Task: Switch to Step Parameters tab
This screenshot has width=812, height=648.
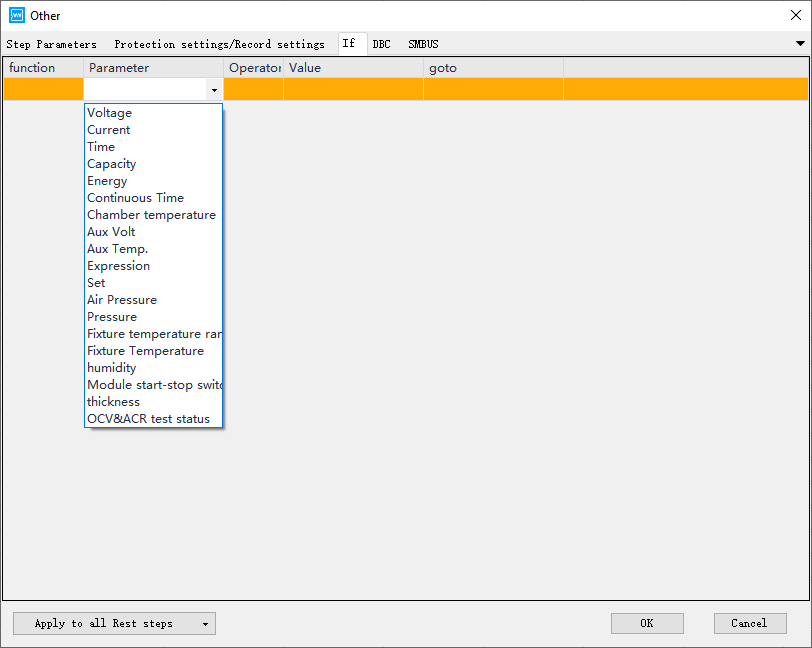Action: click(x=52, y=44)
